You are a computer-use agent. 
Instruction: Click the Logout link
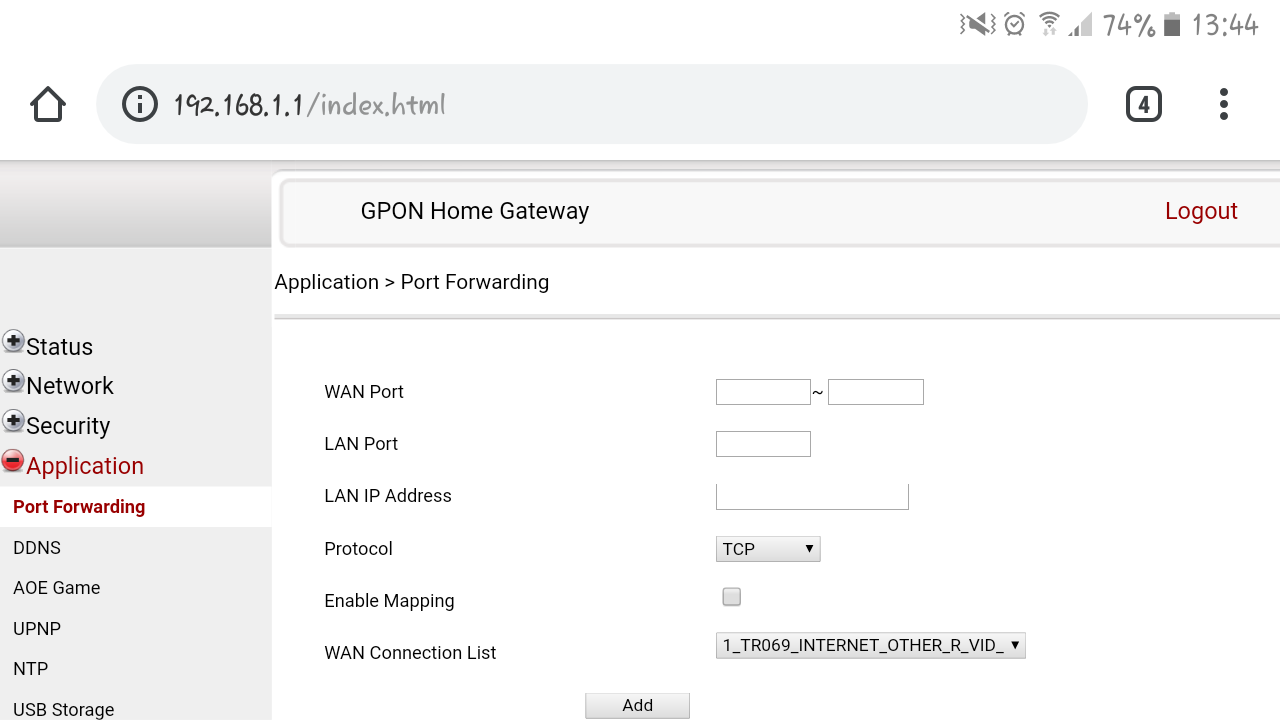coord(1201,211)
